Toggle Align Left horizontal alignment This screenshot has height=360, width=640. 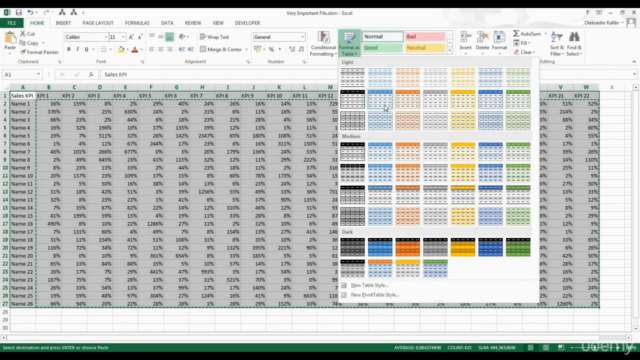(151, 49)
